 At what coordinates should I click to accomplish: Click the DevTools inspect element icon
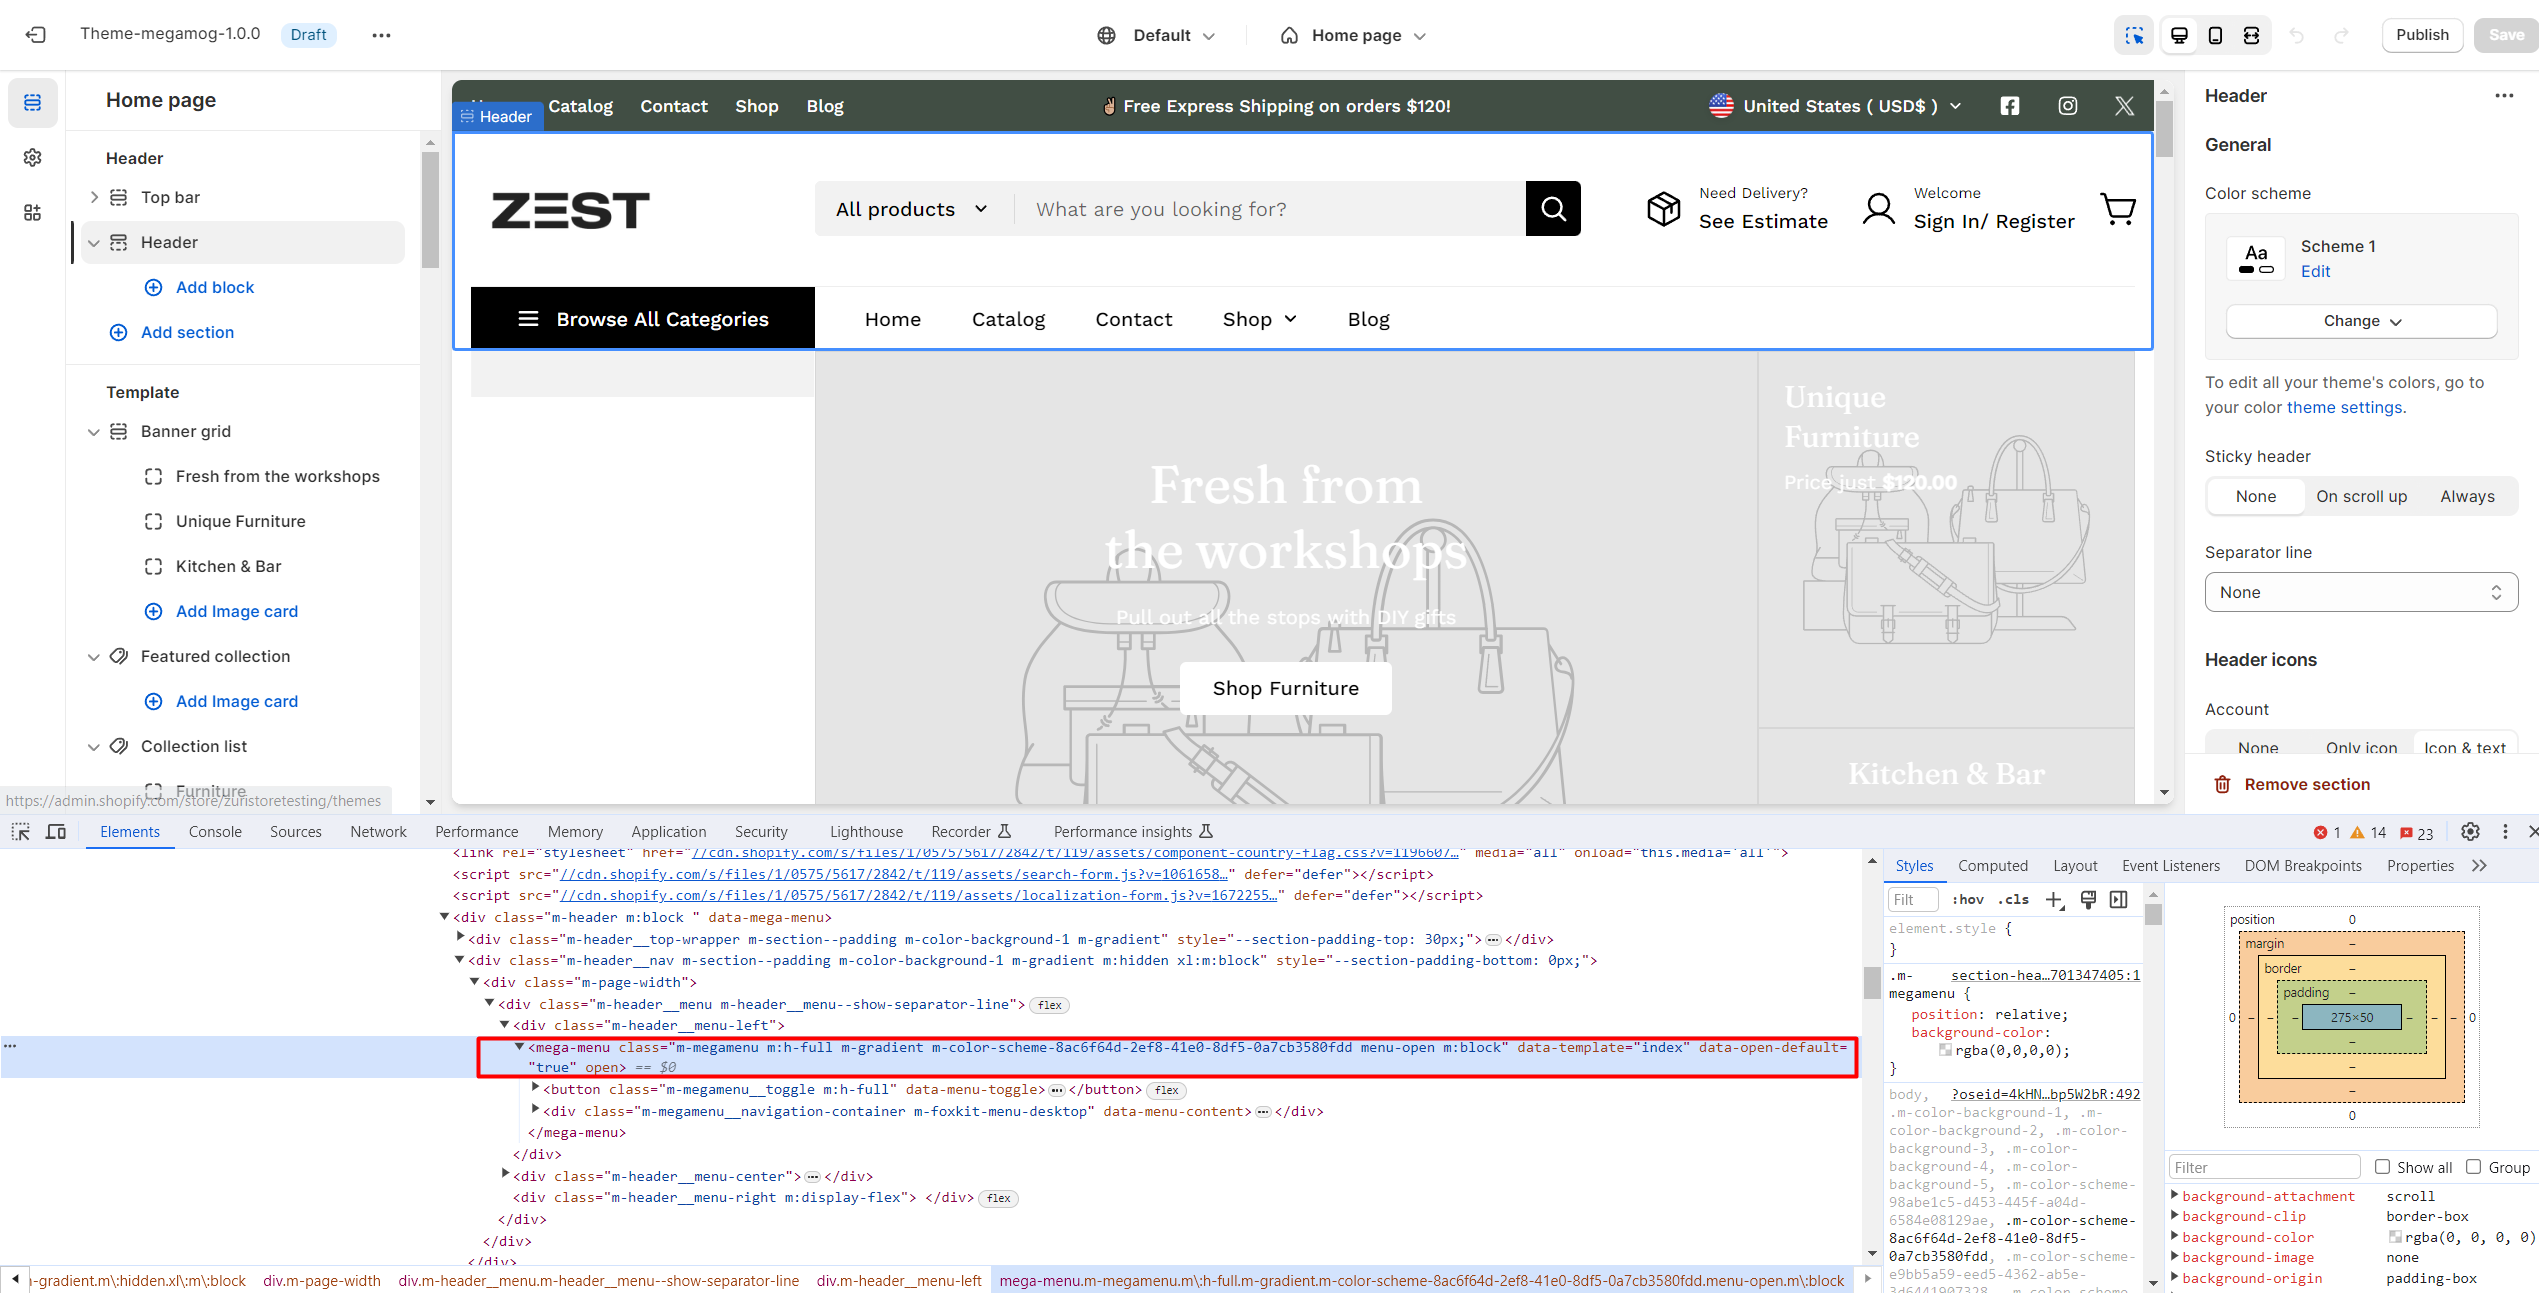pos(20,831)
